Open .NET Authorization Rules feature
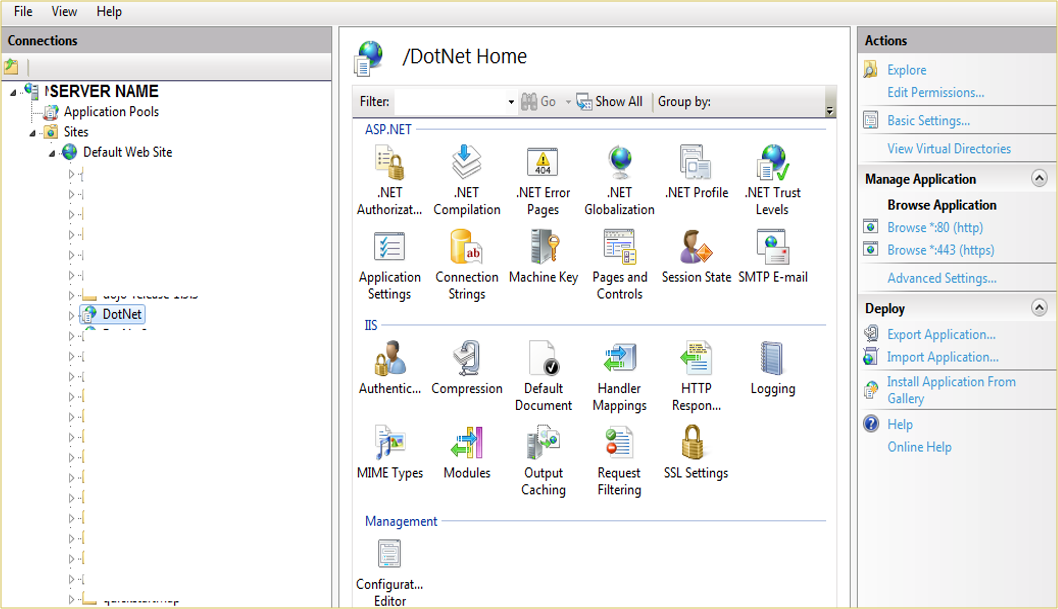 point(389,180)
